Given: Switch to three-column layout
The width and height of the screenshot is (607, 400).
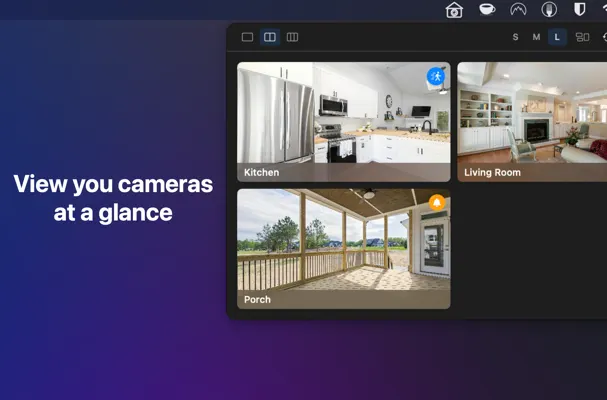Looking at the screenshot, I should click(x=292, y=37).
